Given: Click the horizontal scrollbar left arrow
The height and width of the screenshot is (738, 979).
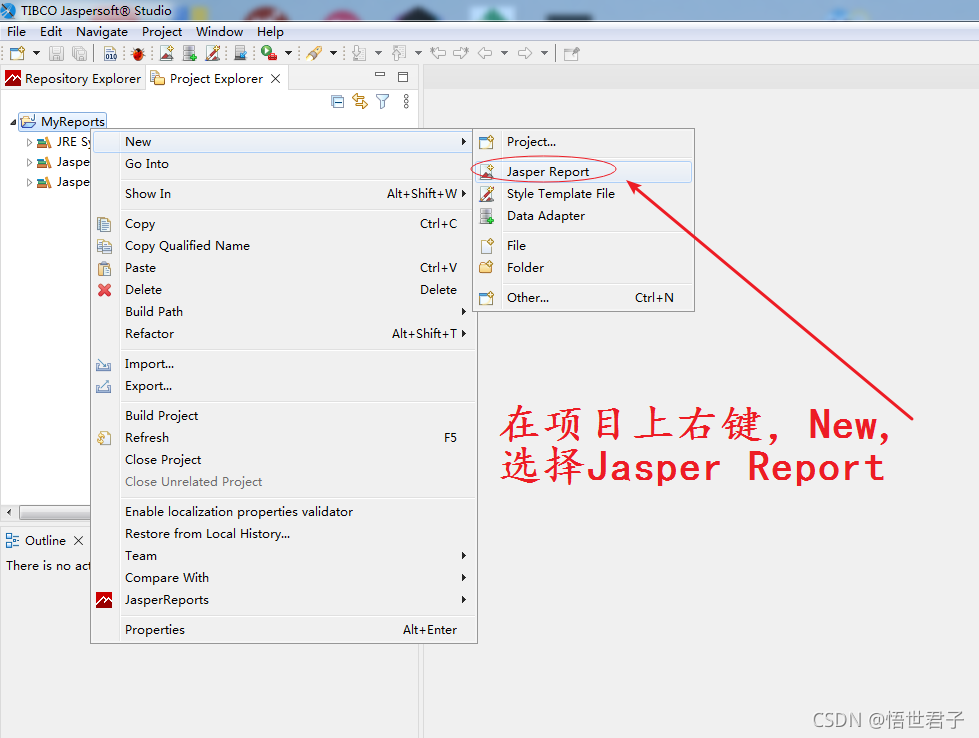Looking at the screenshot, I should [9, 513].
